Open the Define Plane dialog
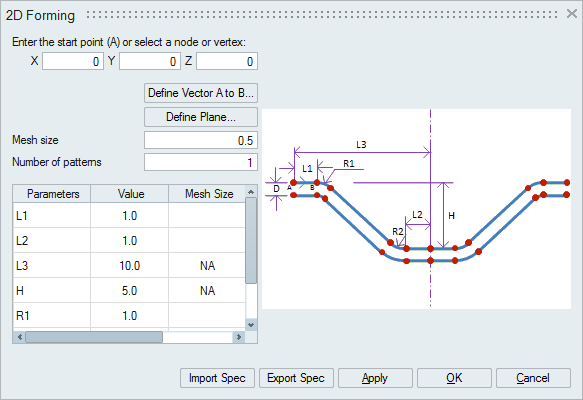The width and height of the screenshot is (583, 400). 201,117
